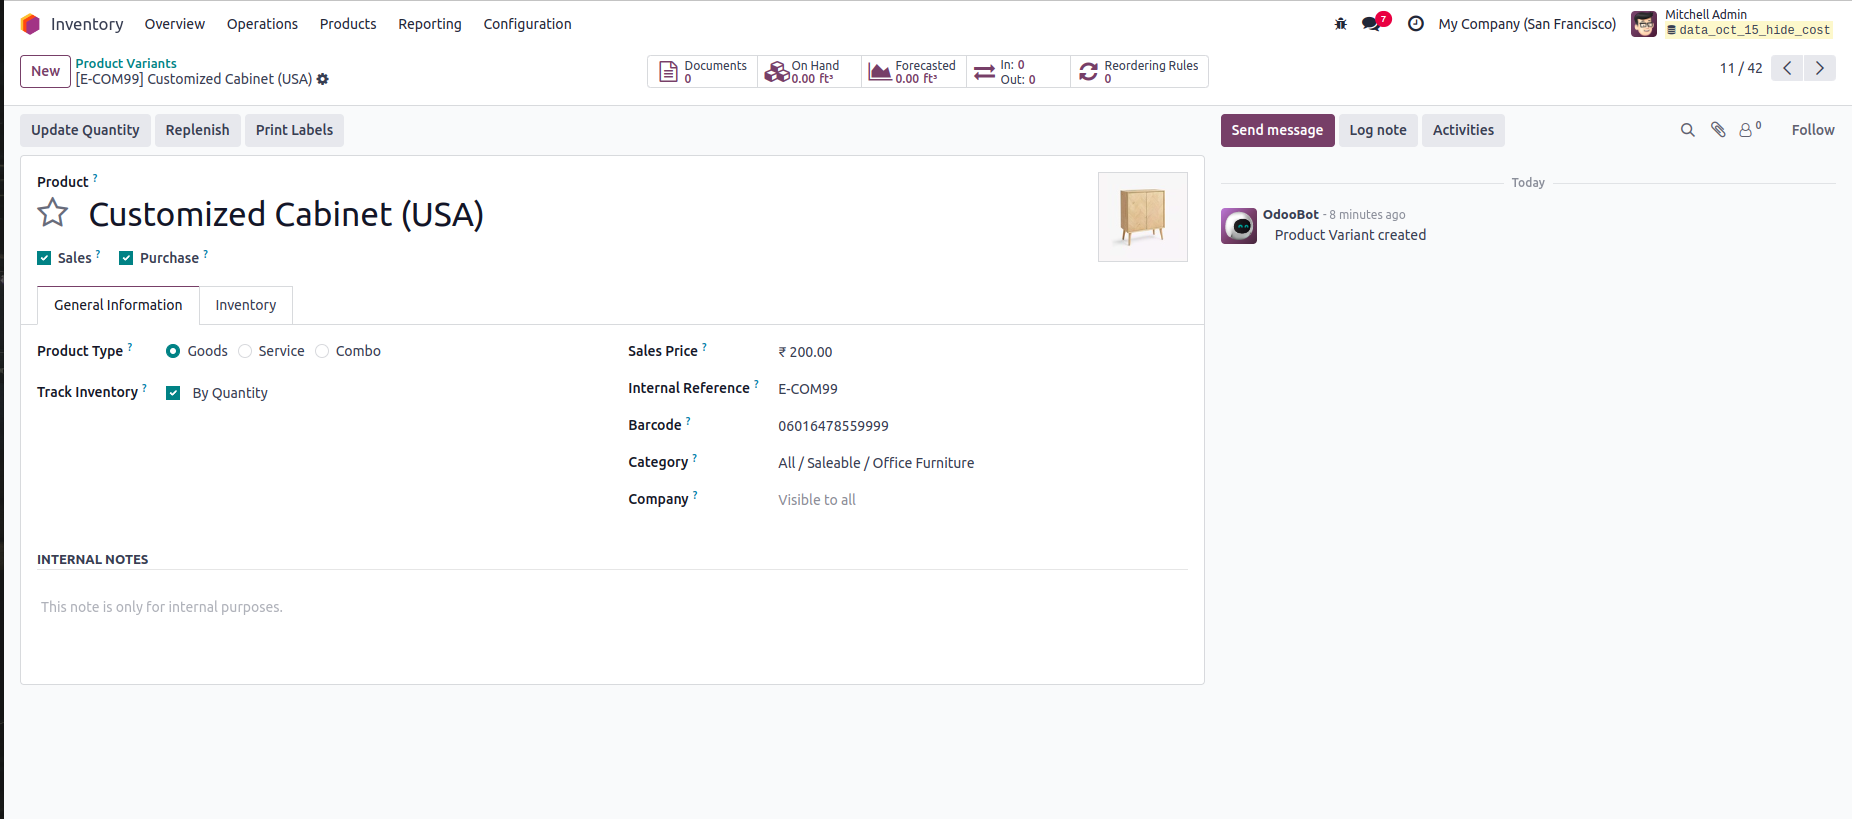Click the Product Variants breadcrumb link
1852x819 pixels.
coord(126,63)
